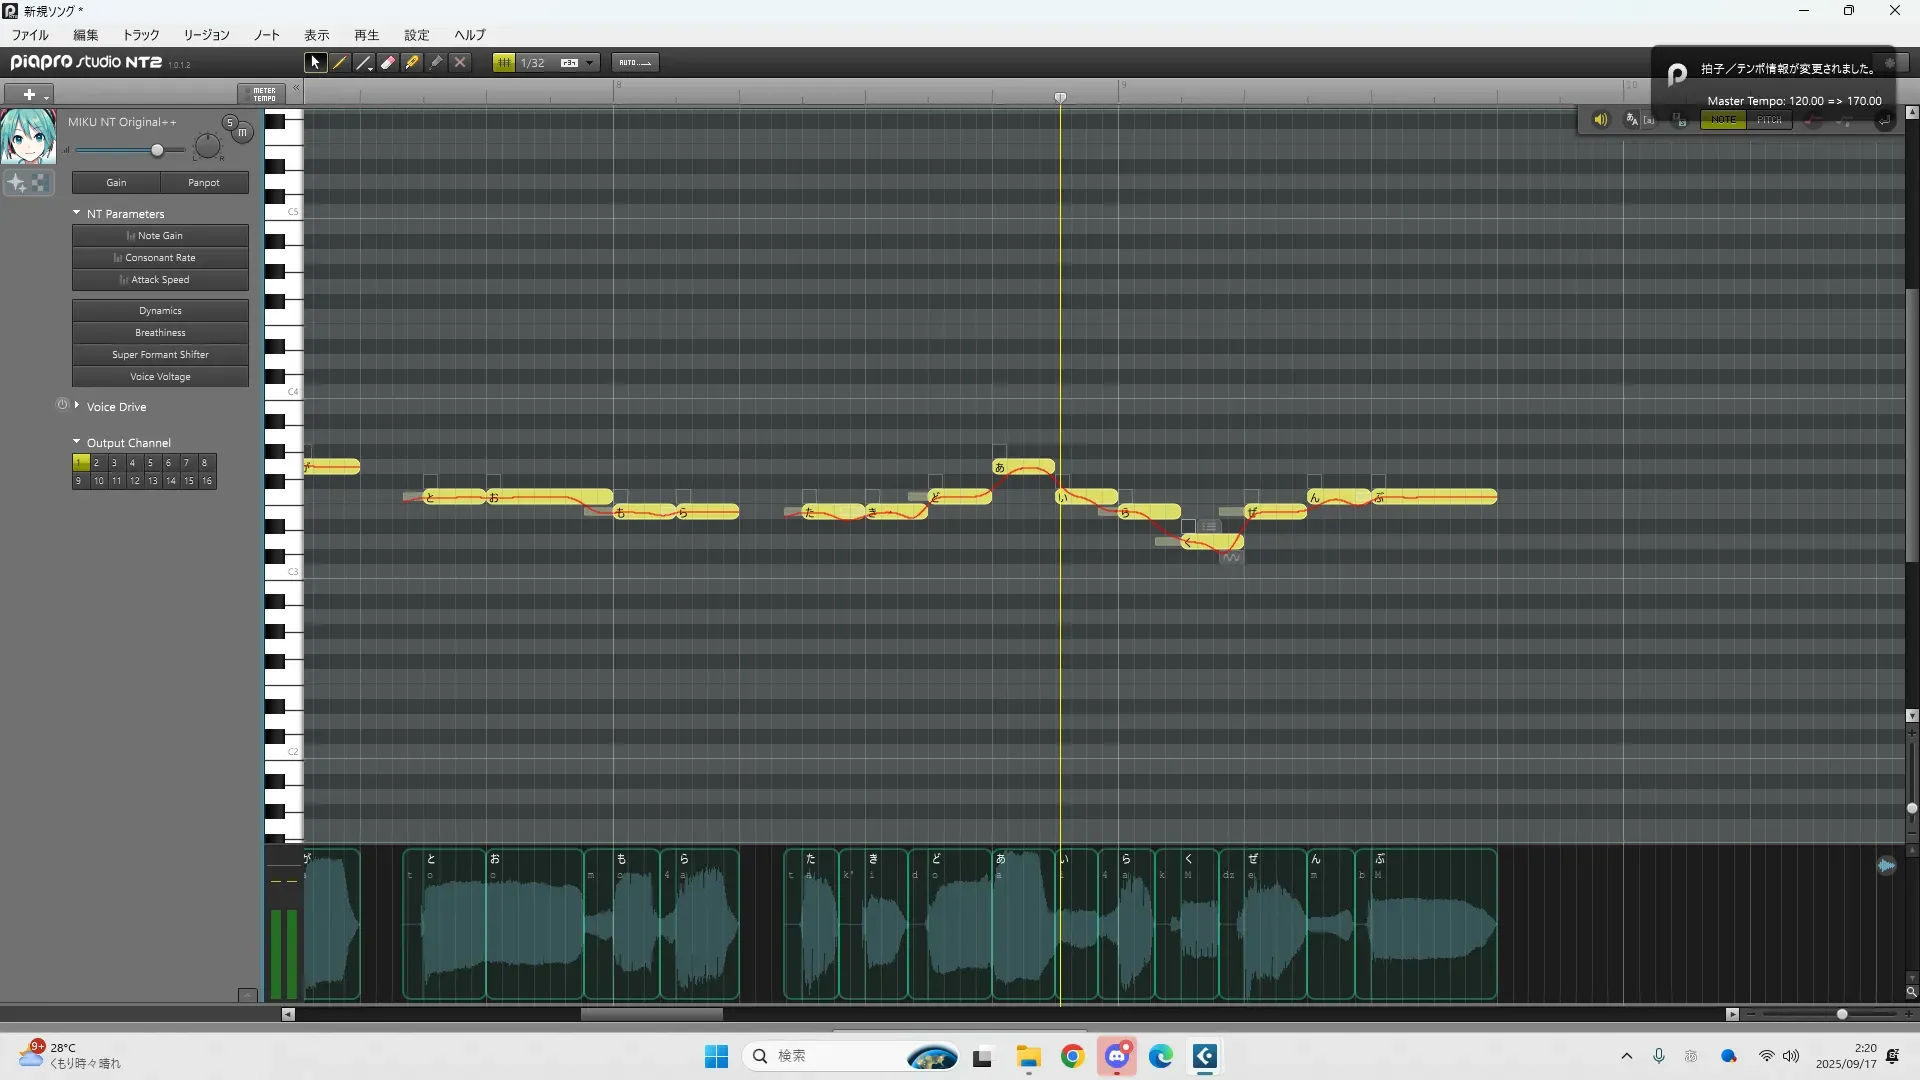Click the track volume slider knob
The image size is (1920, 1080).
click(x=157, y=150)
